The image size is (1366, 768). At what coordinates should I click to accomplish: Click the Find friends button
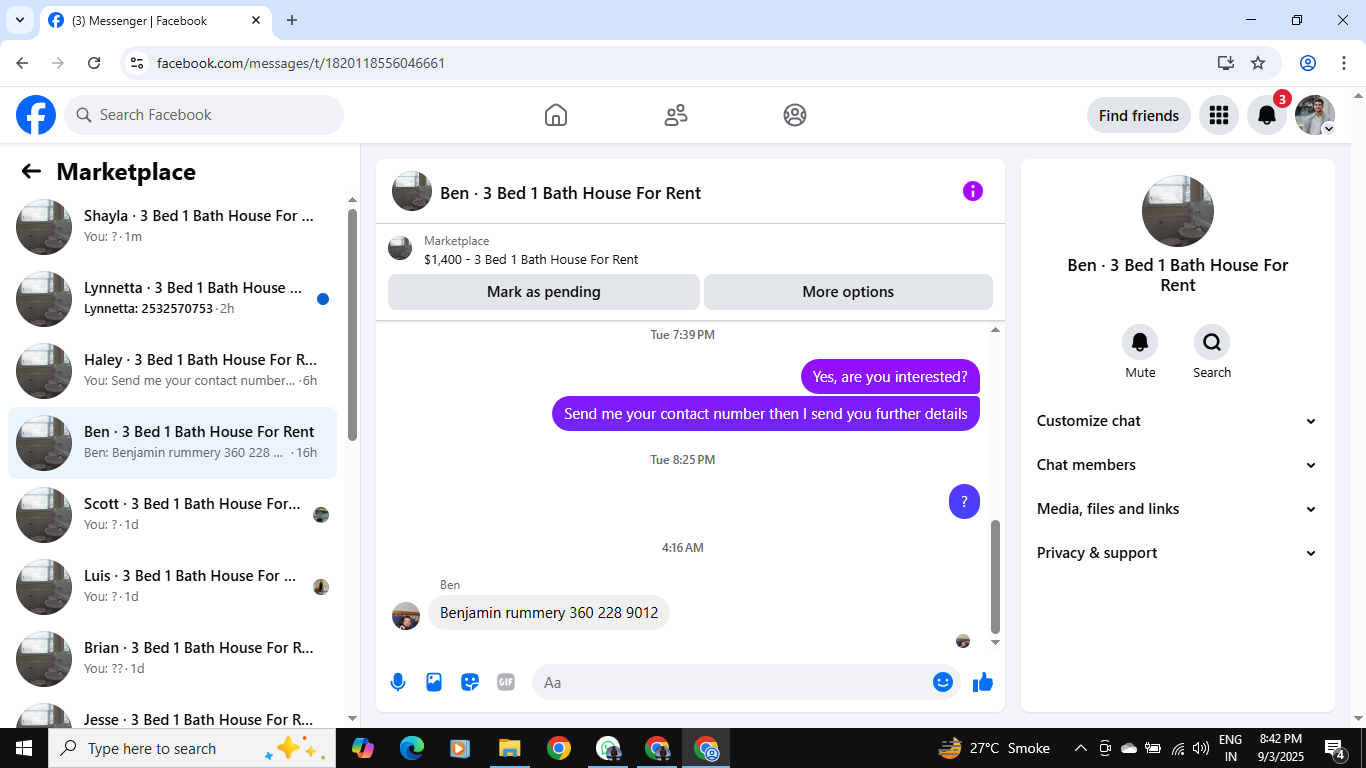tap(1139, 115)
